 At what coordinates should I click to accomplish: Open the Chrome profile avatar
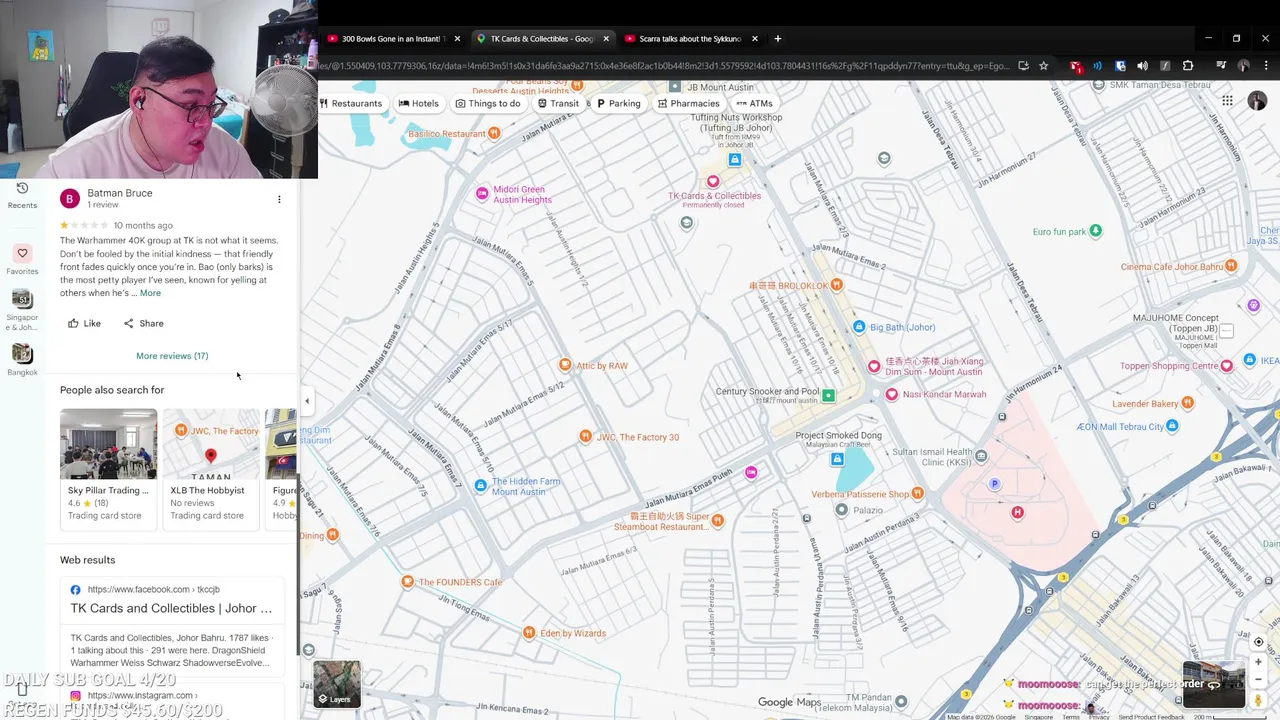[x=1243, y=66]
